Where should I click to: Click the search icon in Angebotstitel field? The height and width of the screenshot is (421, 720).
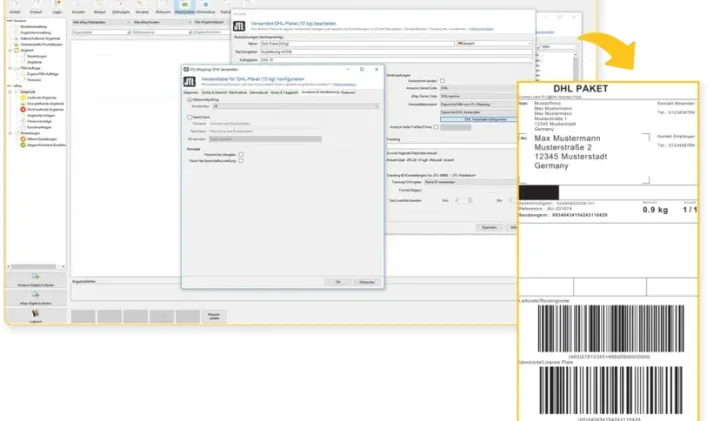129,33
